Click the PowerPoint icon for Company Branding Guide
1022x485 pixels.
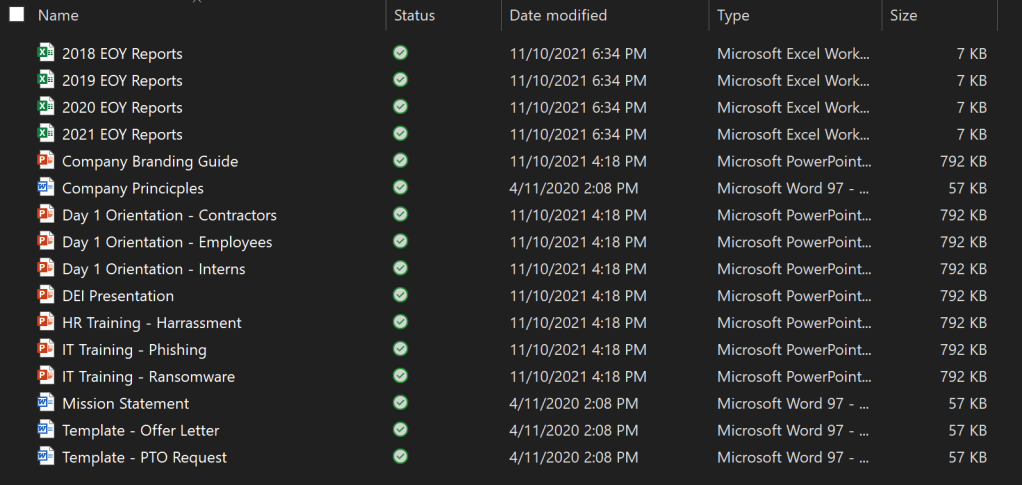click(x=45, y=161)
